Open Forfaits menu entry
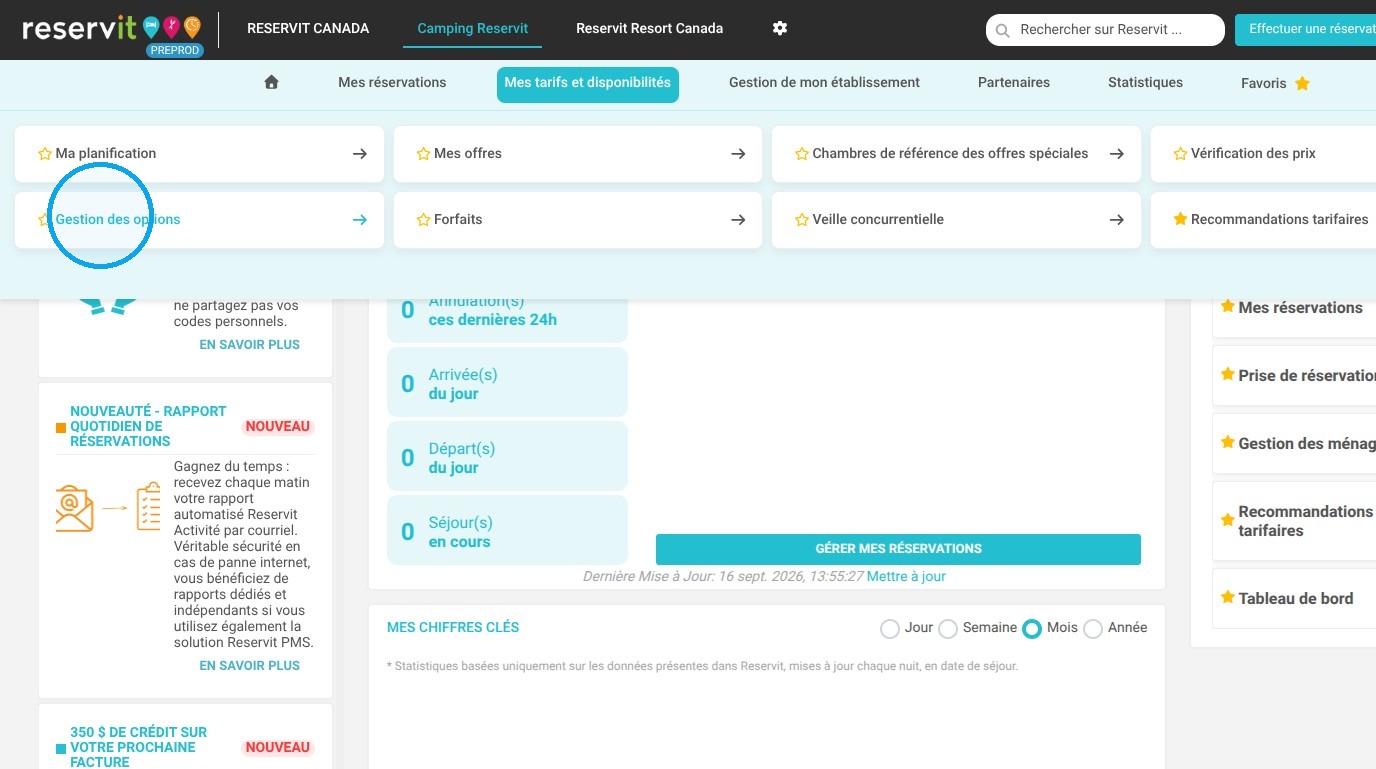 [578, 220]
